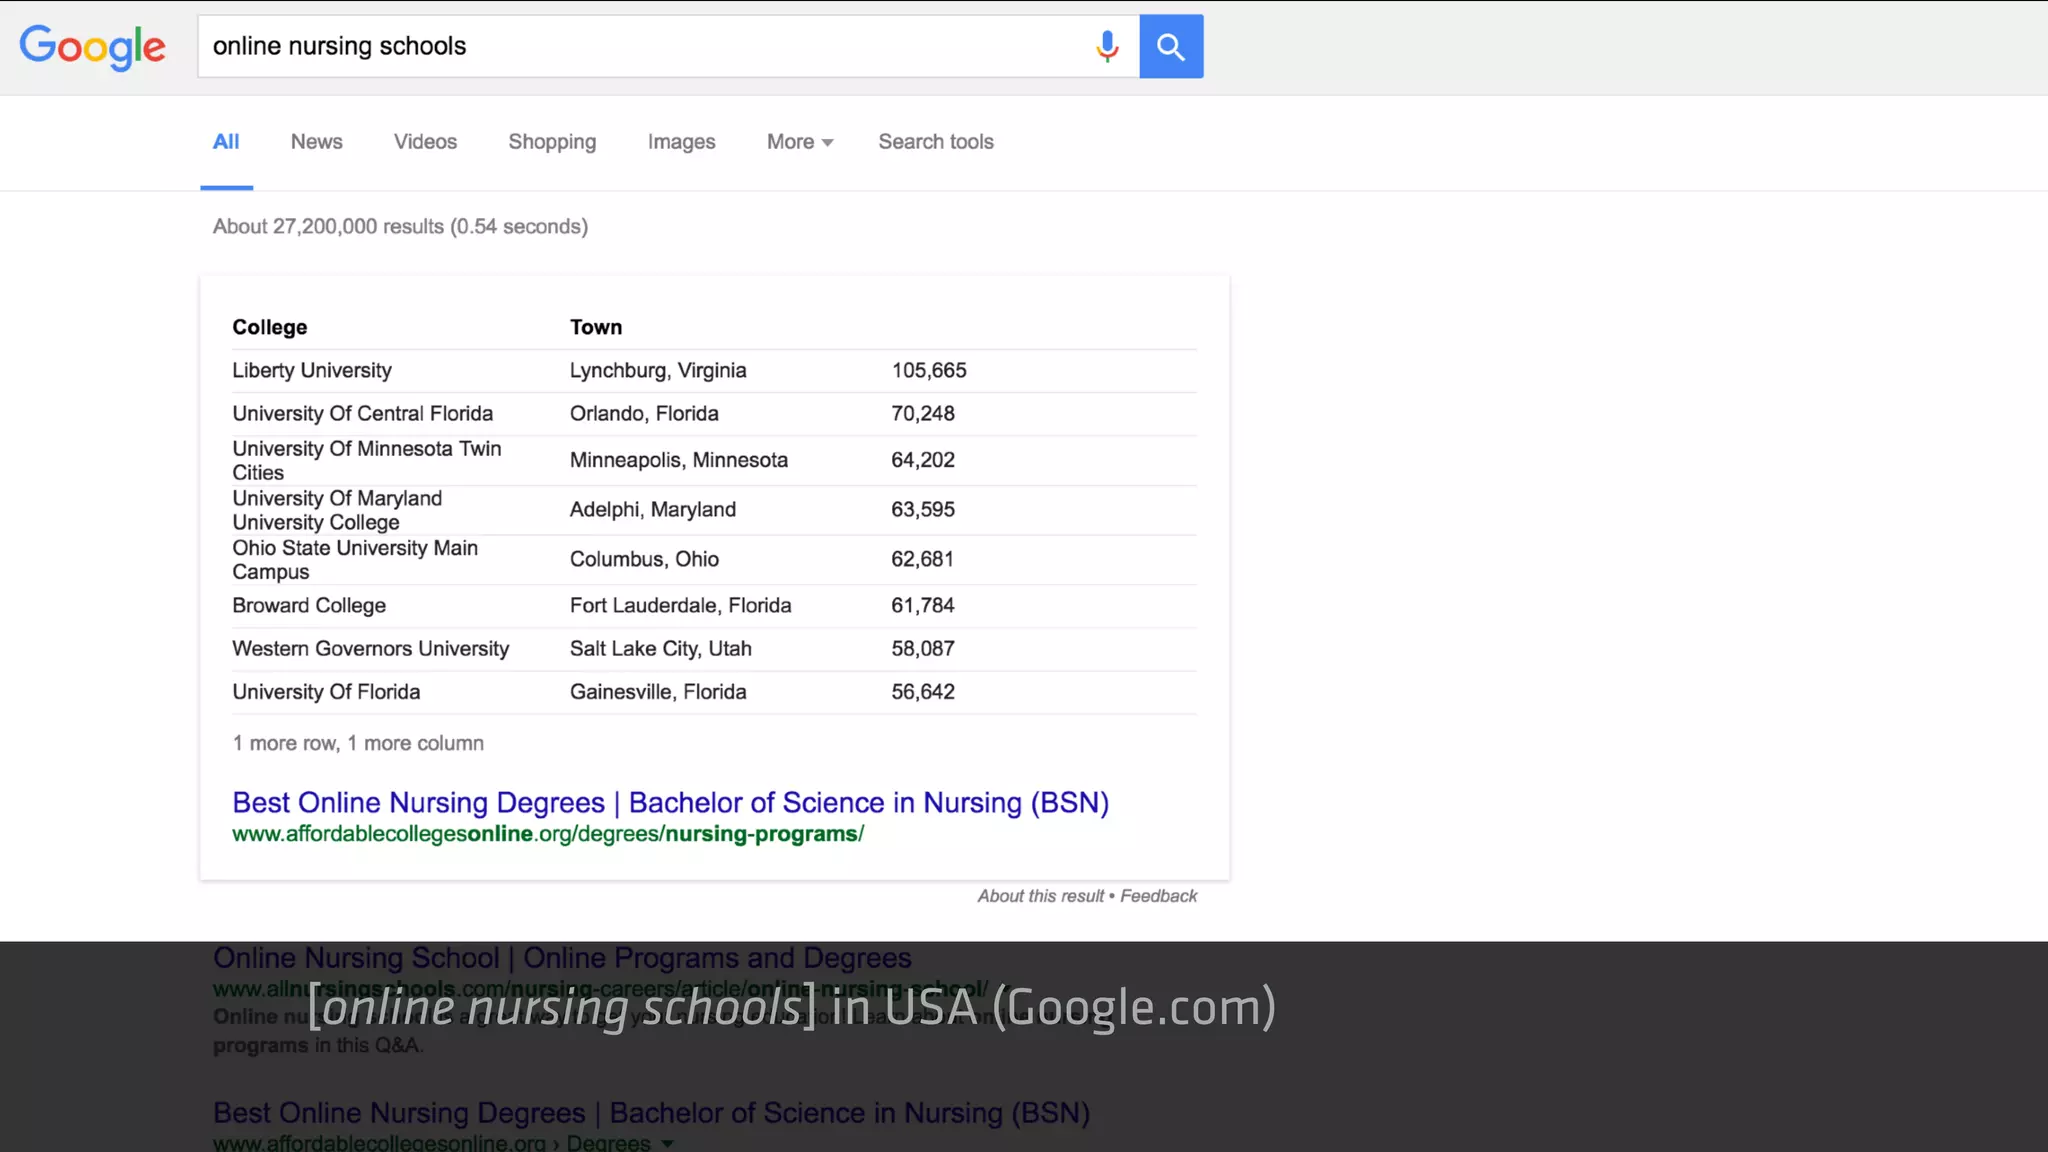Click the Columbus, Ohio cell

point(644,559)
